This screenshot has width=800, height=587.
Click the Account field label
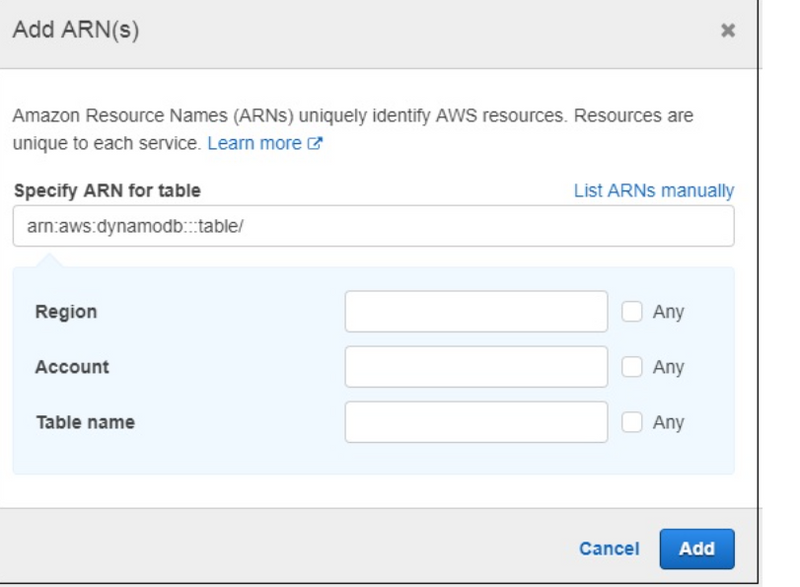pos(72,367)
